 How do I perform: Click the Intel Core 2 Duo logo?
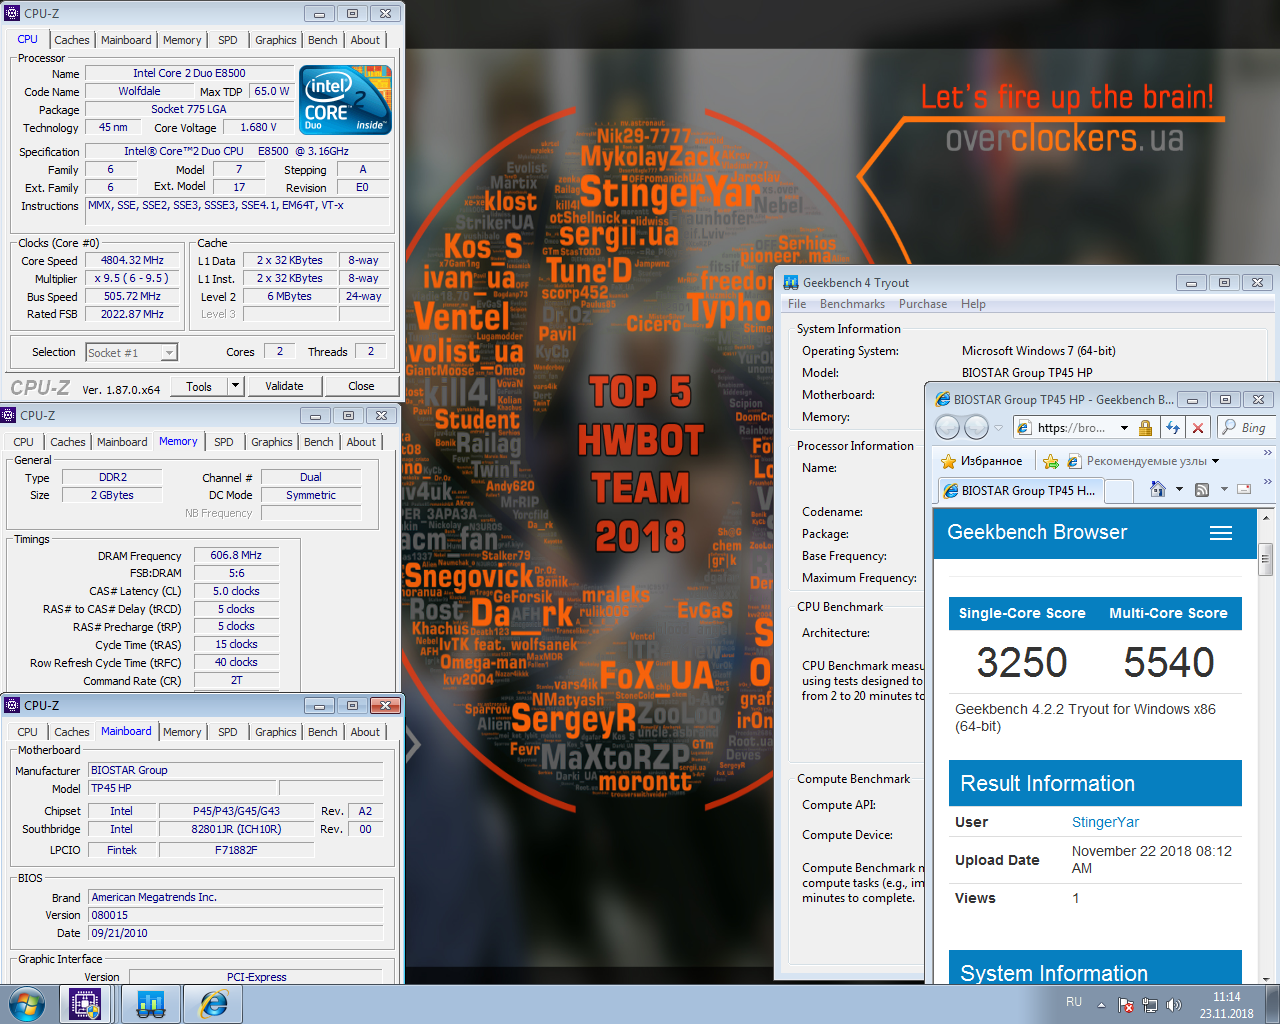point(346,100)
